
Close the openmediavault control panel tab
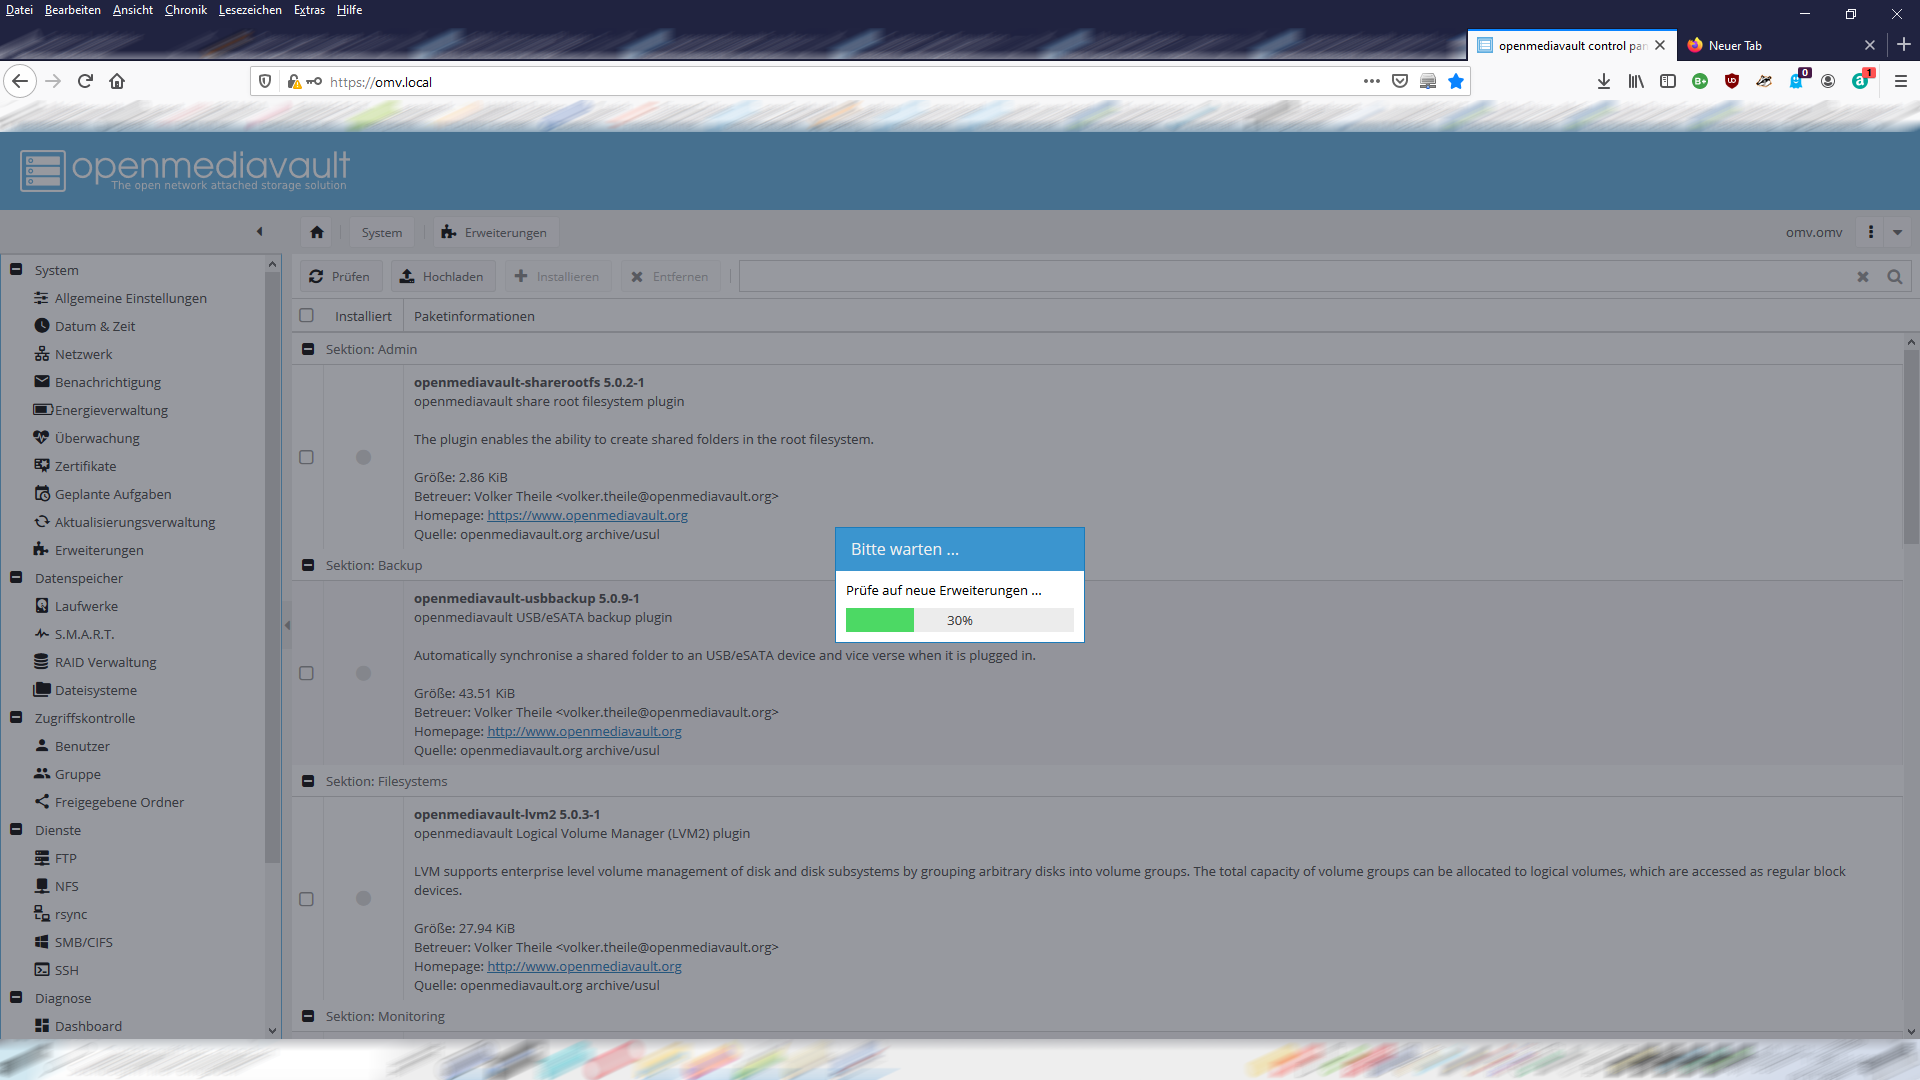pos(1660,45)
